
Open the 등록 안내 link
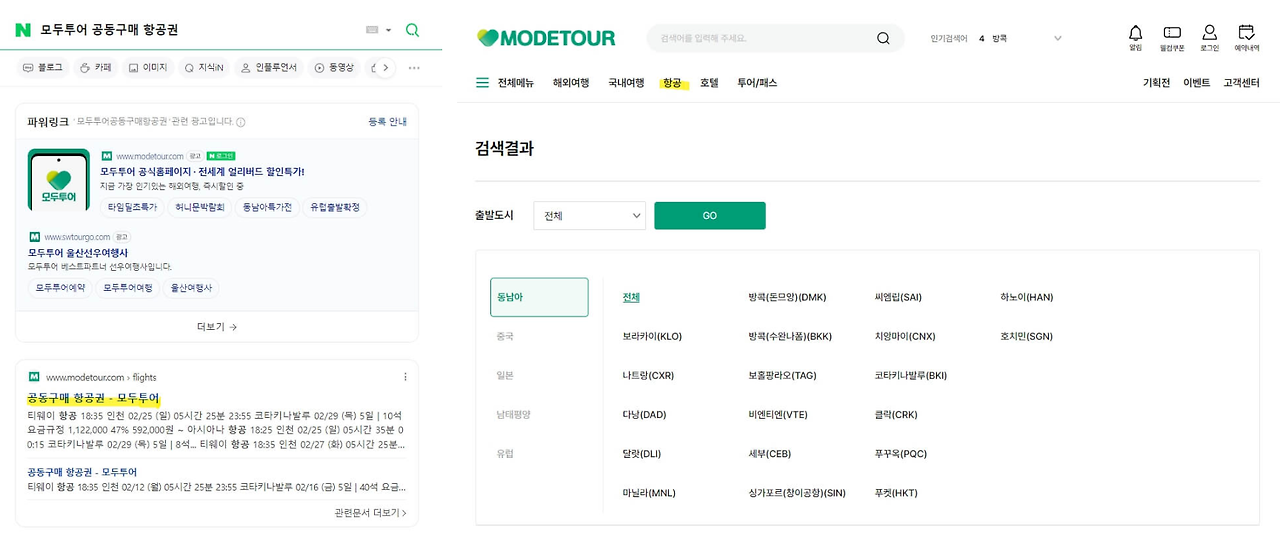(387, 122)
